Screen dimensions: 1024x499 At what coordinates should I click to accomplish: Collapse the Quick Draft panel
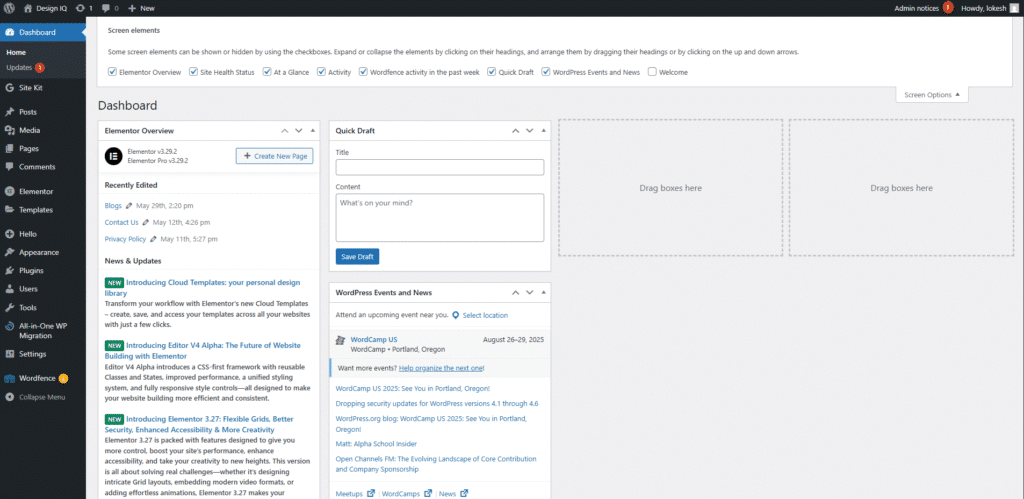coord(543,131)
